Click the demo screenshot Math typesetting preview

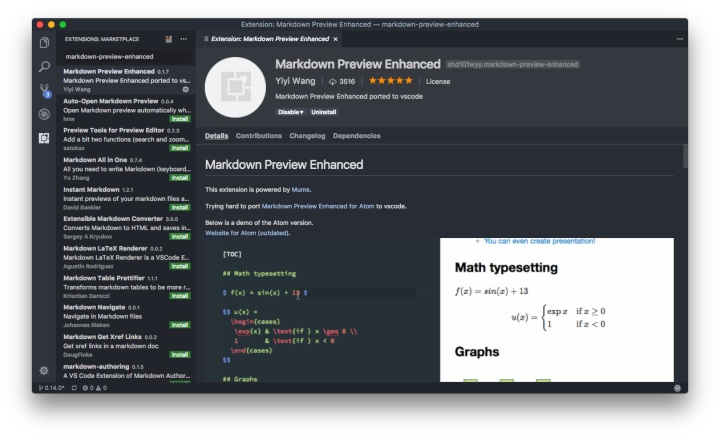pos(557,310)
